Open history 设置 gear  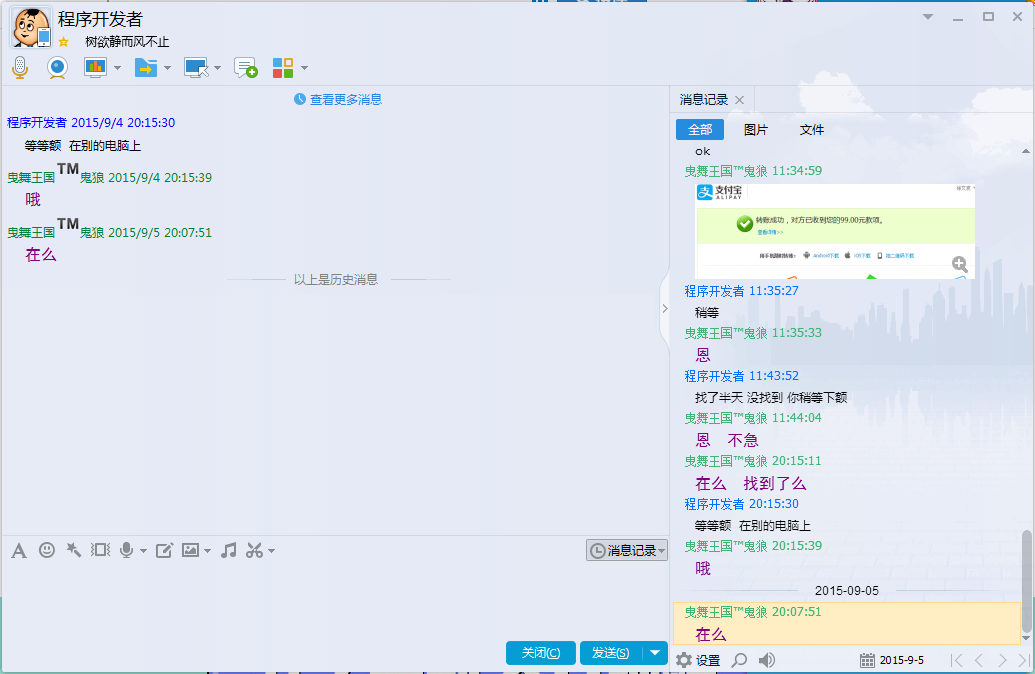pos(698,660)
